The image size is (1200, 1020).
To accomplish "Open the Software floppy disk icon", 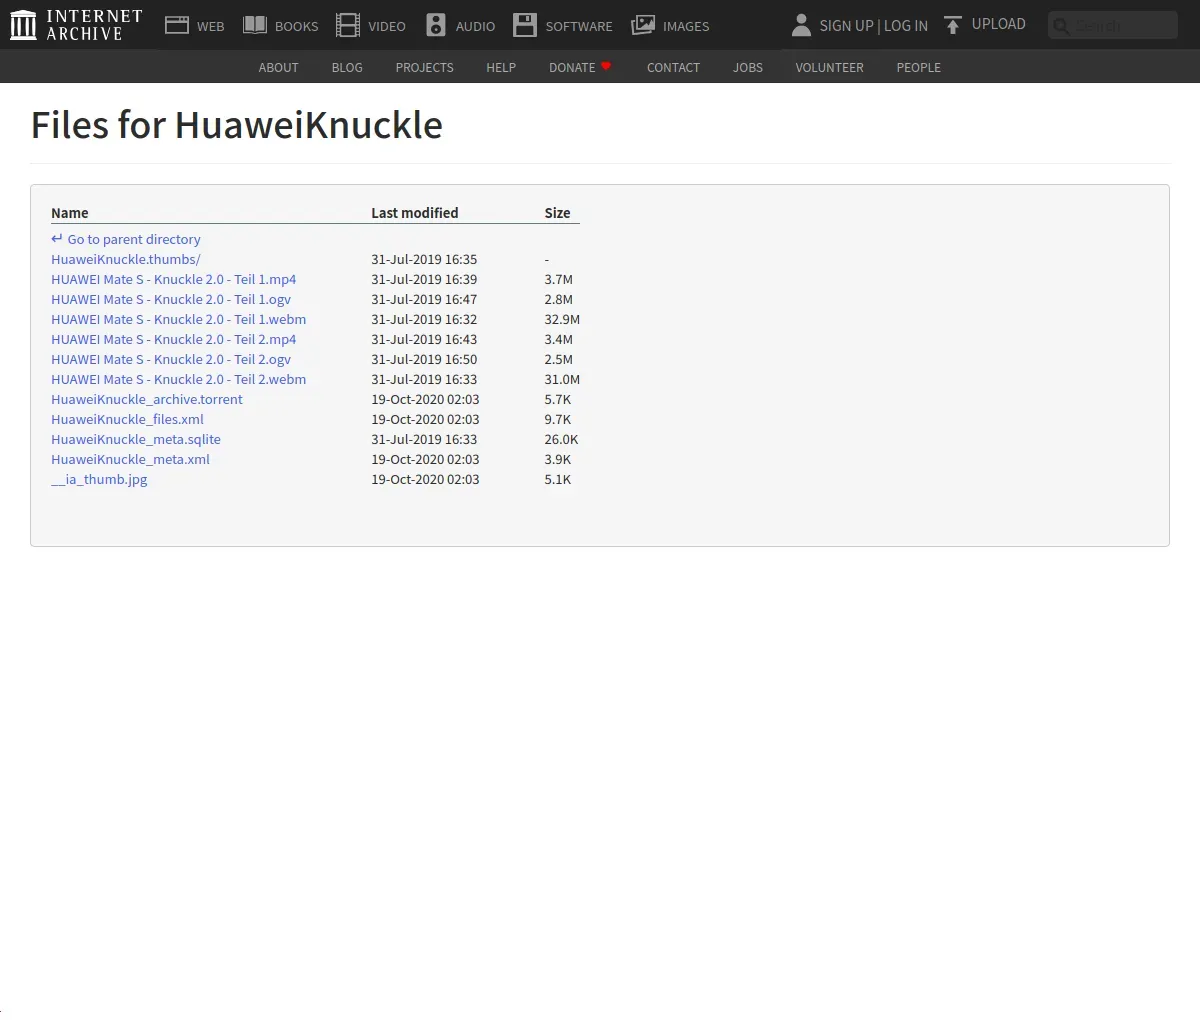I will [525, 25].
